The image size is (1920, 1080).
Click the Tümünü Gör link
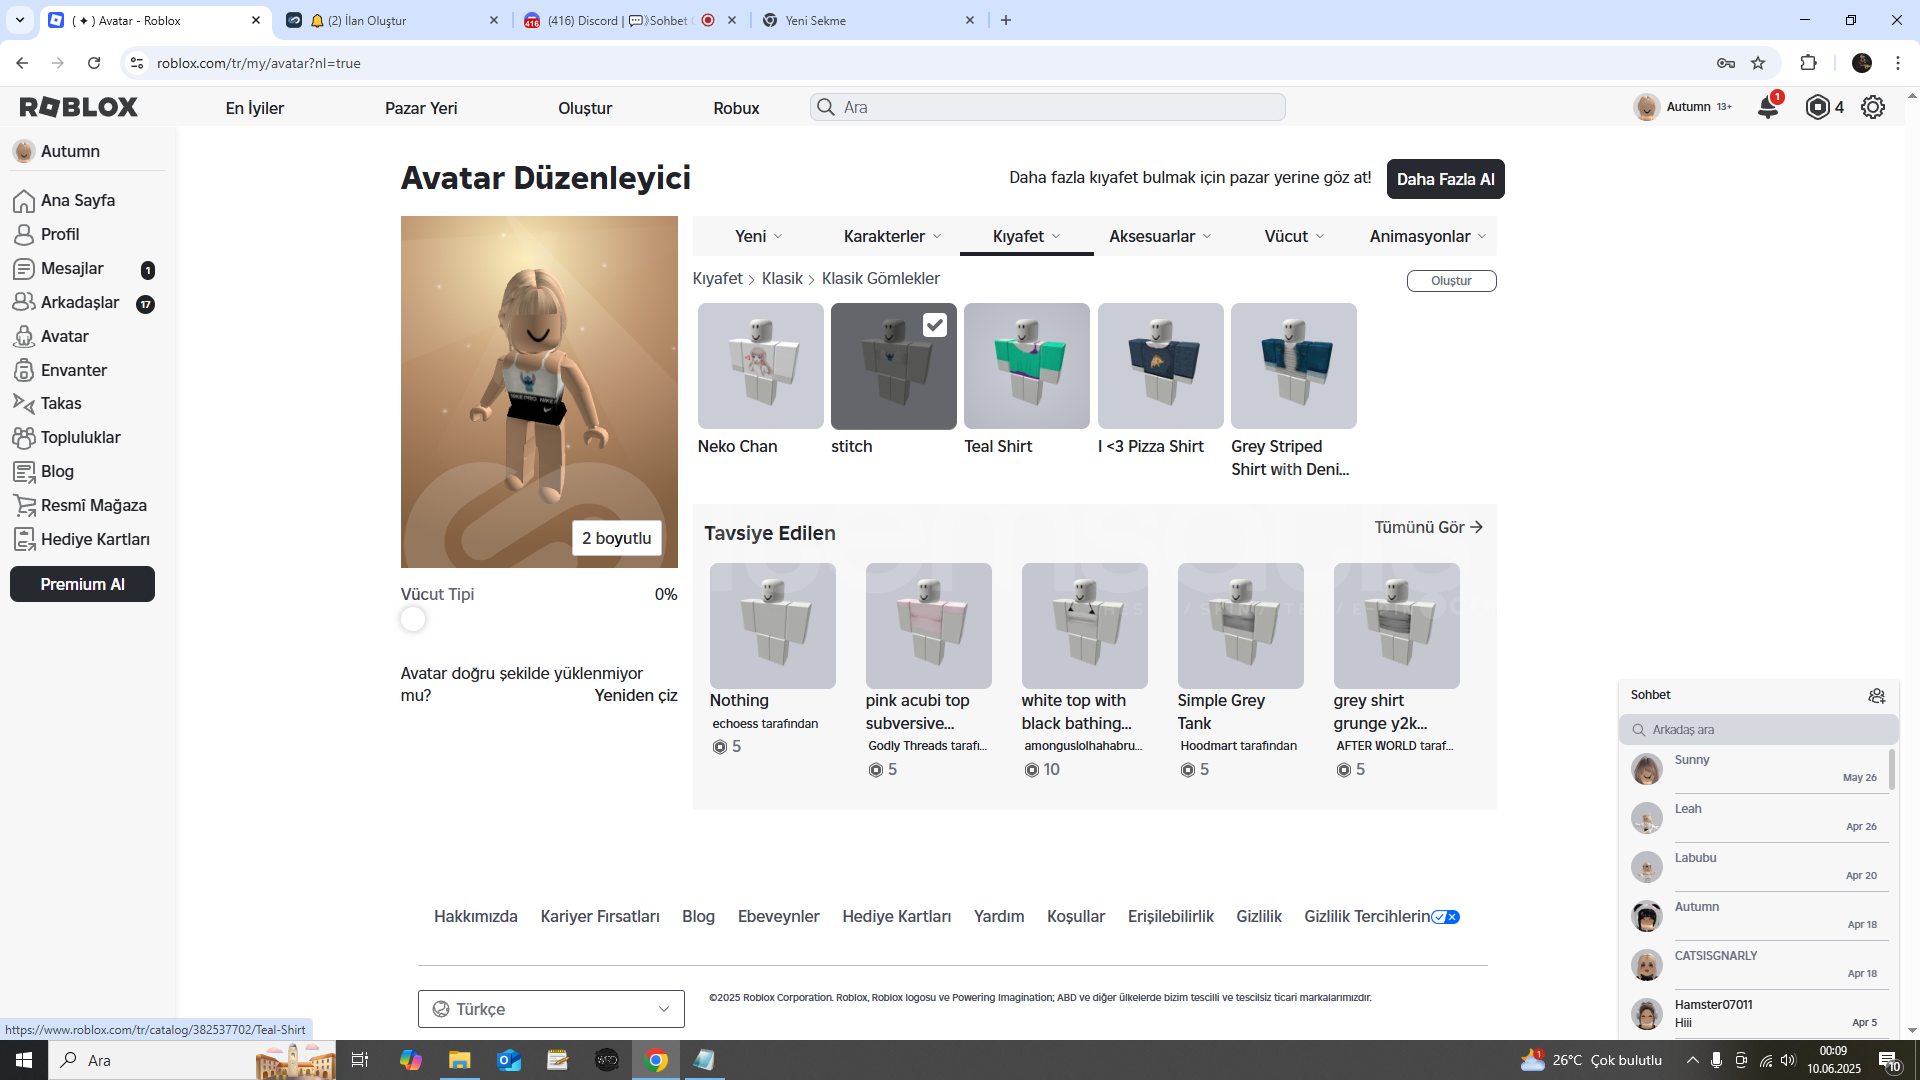1428,527
